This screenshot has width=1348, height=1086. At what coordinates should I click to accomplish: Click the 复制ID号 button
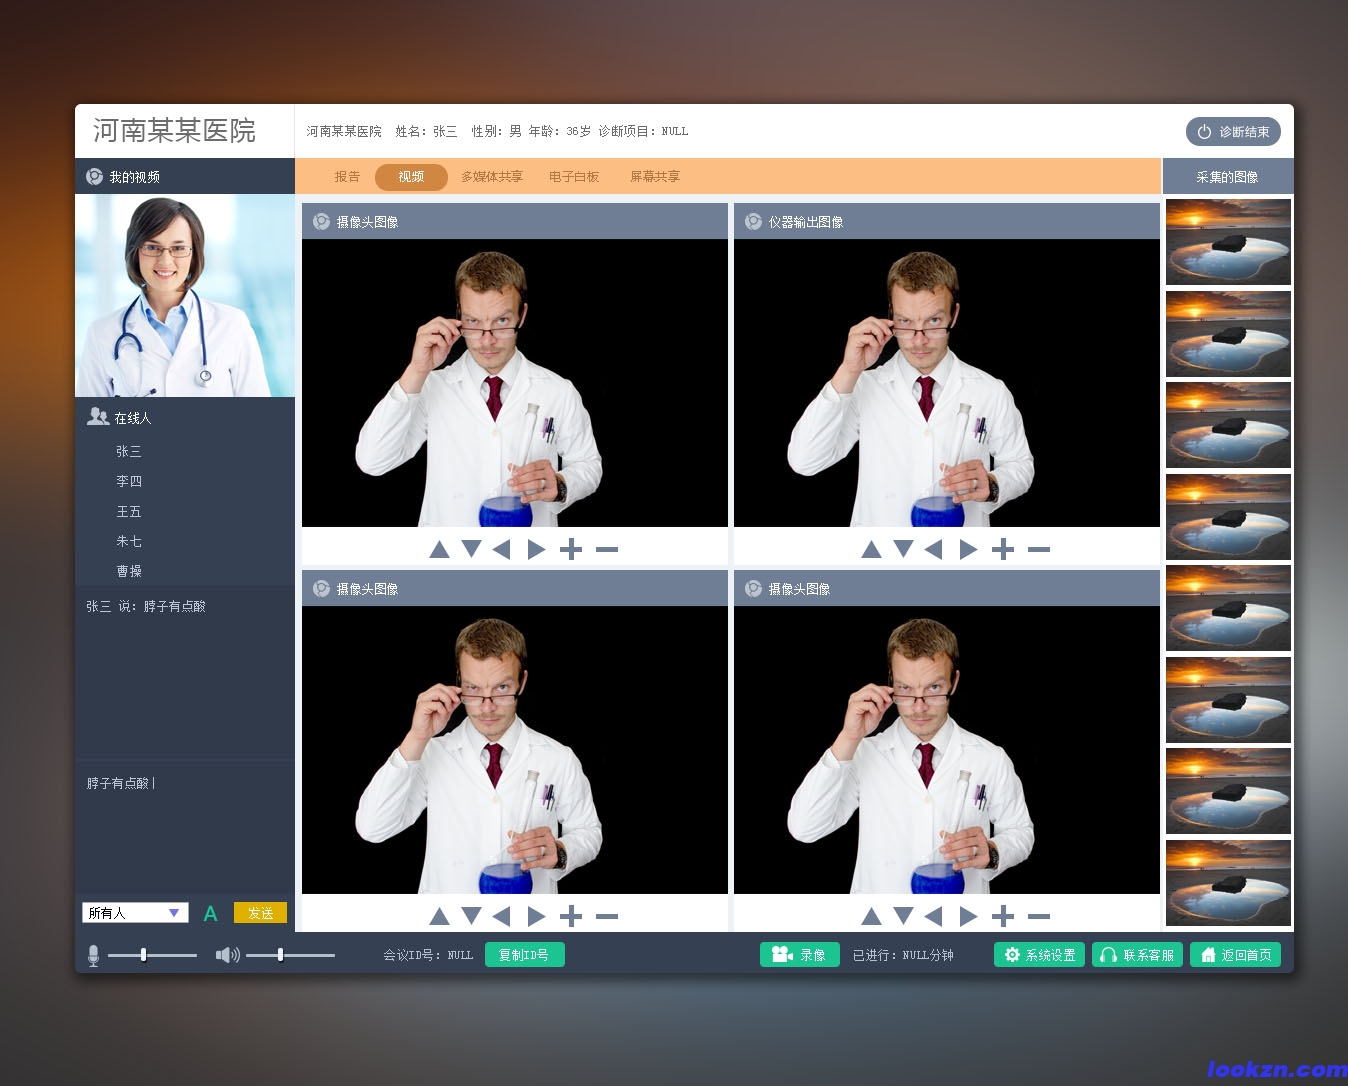pyautogui.click(x=524, y=955)
